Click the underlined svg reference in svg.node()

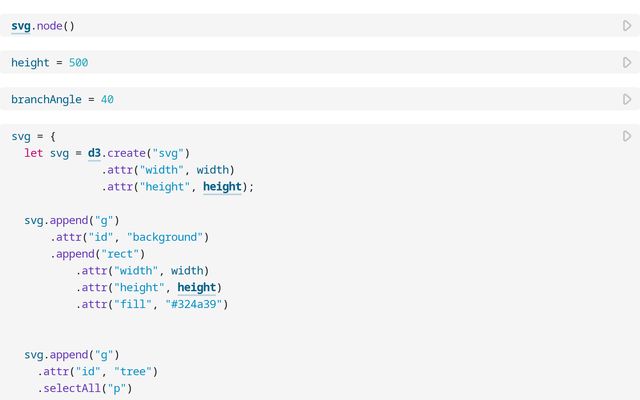tap(21, 26)
